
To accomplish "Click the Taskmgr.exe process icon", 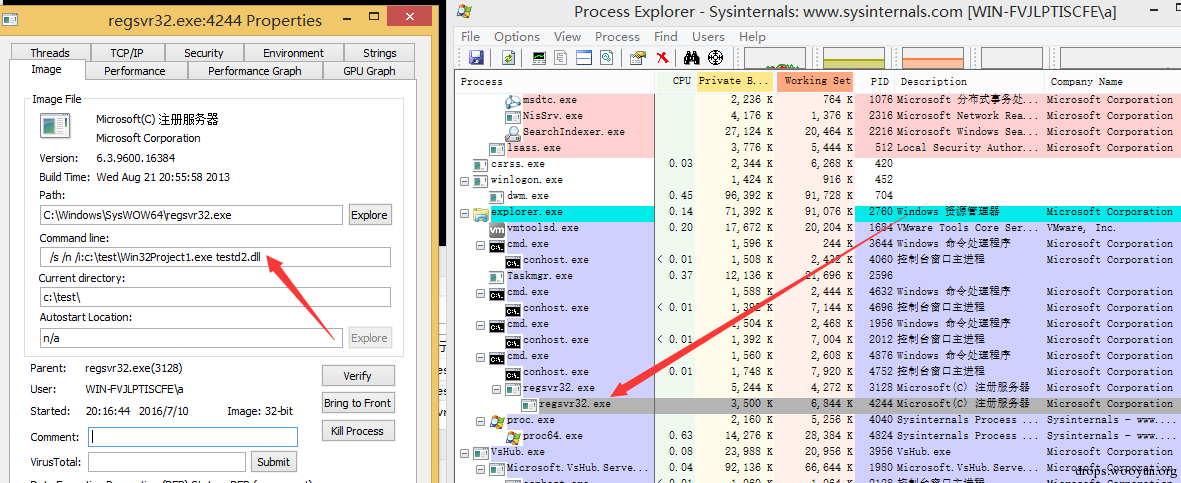I will (x=497, y=276).
